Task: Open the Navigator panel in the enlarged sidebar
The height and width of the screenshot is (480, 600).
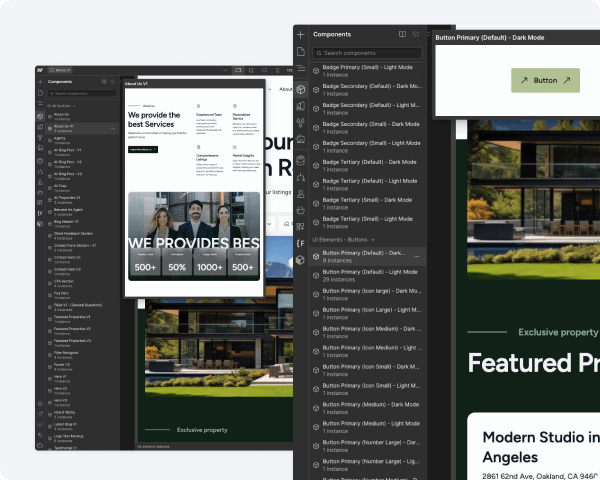Action: pos(301,68)
